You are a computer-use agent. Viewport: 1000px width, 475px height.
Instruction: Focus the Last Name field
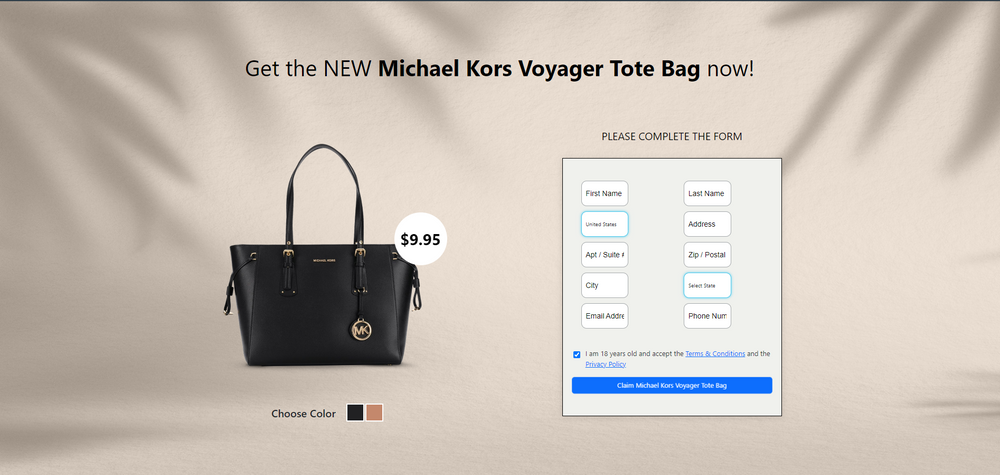(x=707, y=193)
